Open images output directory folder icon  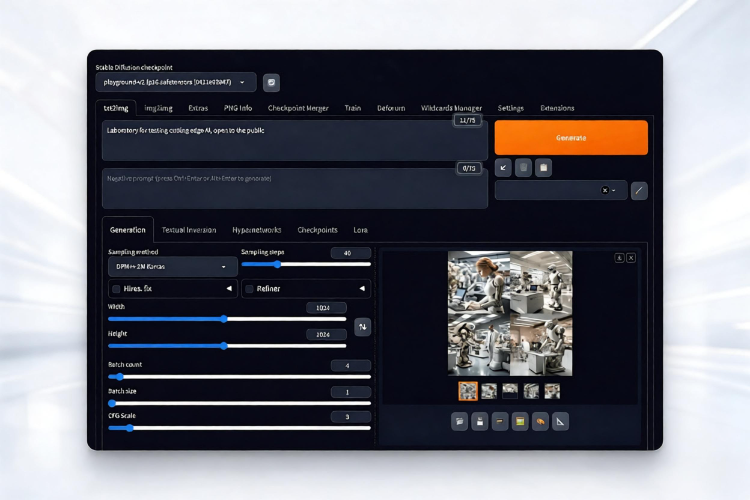(459, 422)
